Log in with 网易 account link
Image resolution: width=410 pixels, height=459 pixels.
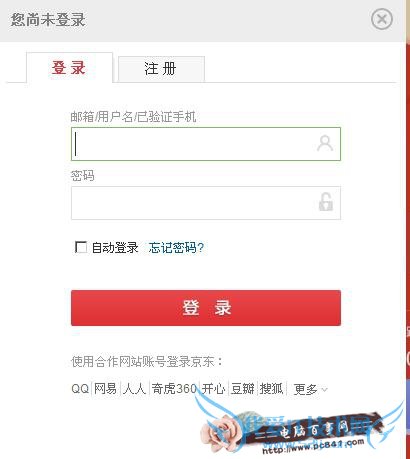pos(105,389)
